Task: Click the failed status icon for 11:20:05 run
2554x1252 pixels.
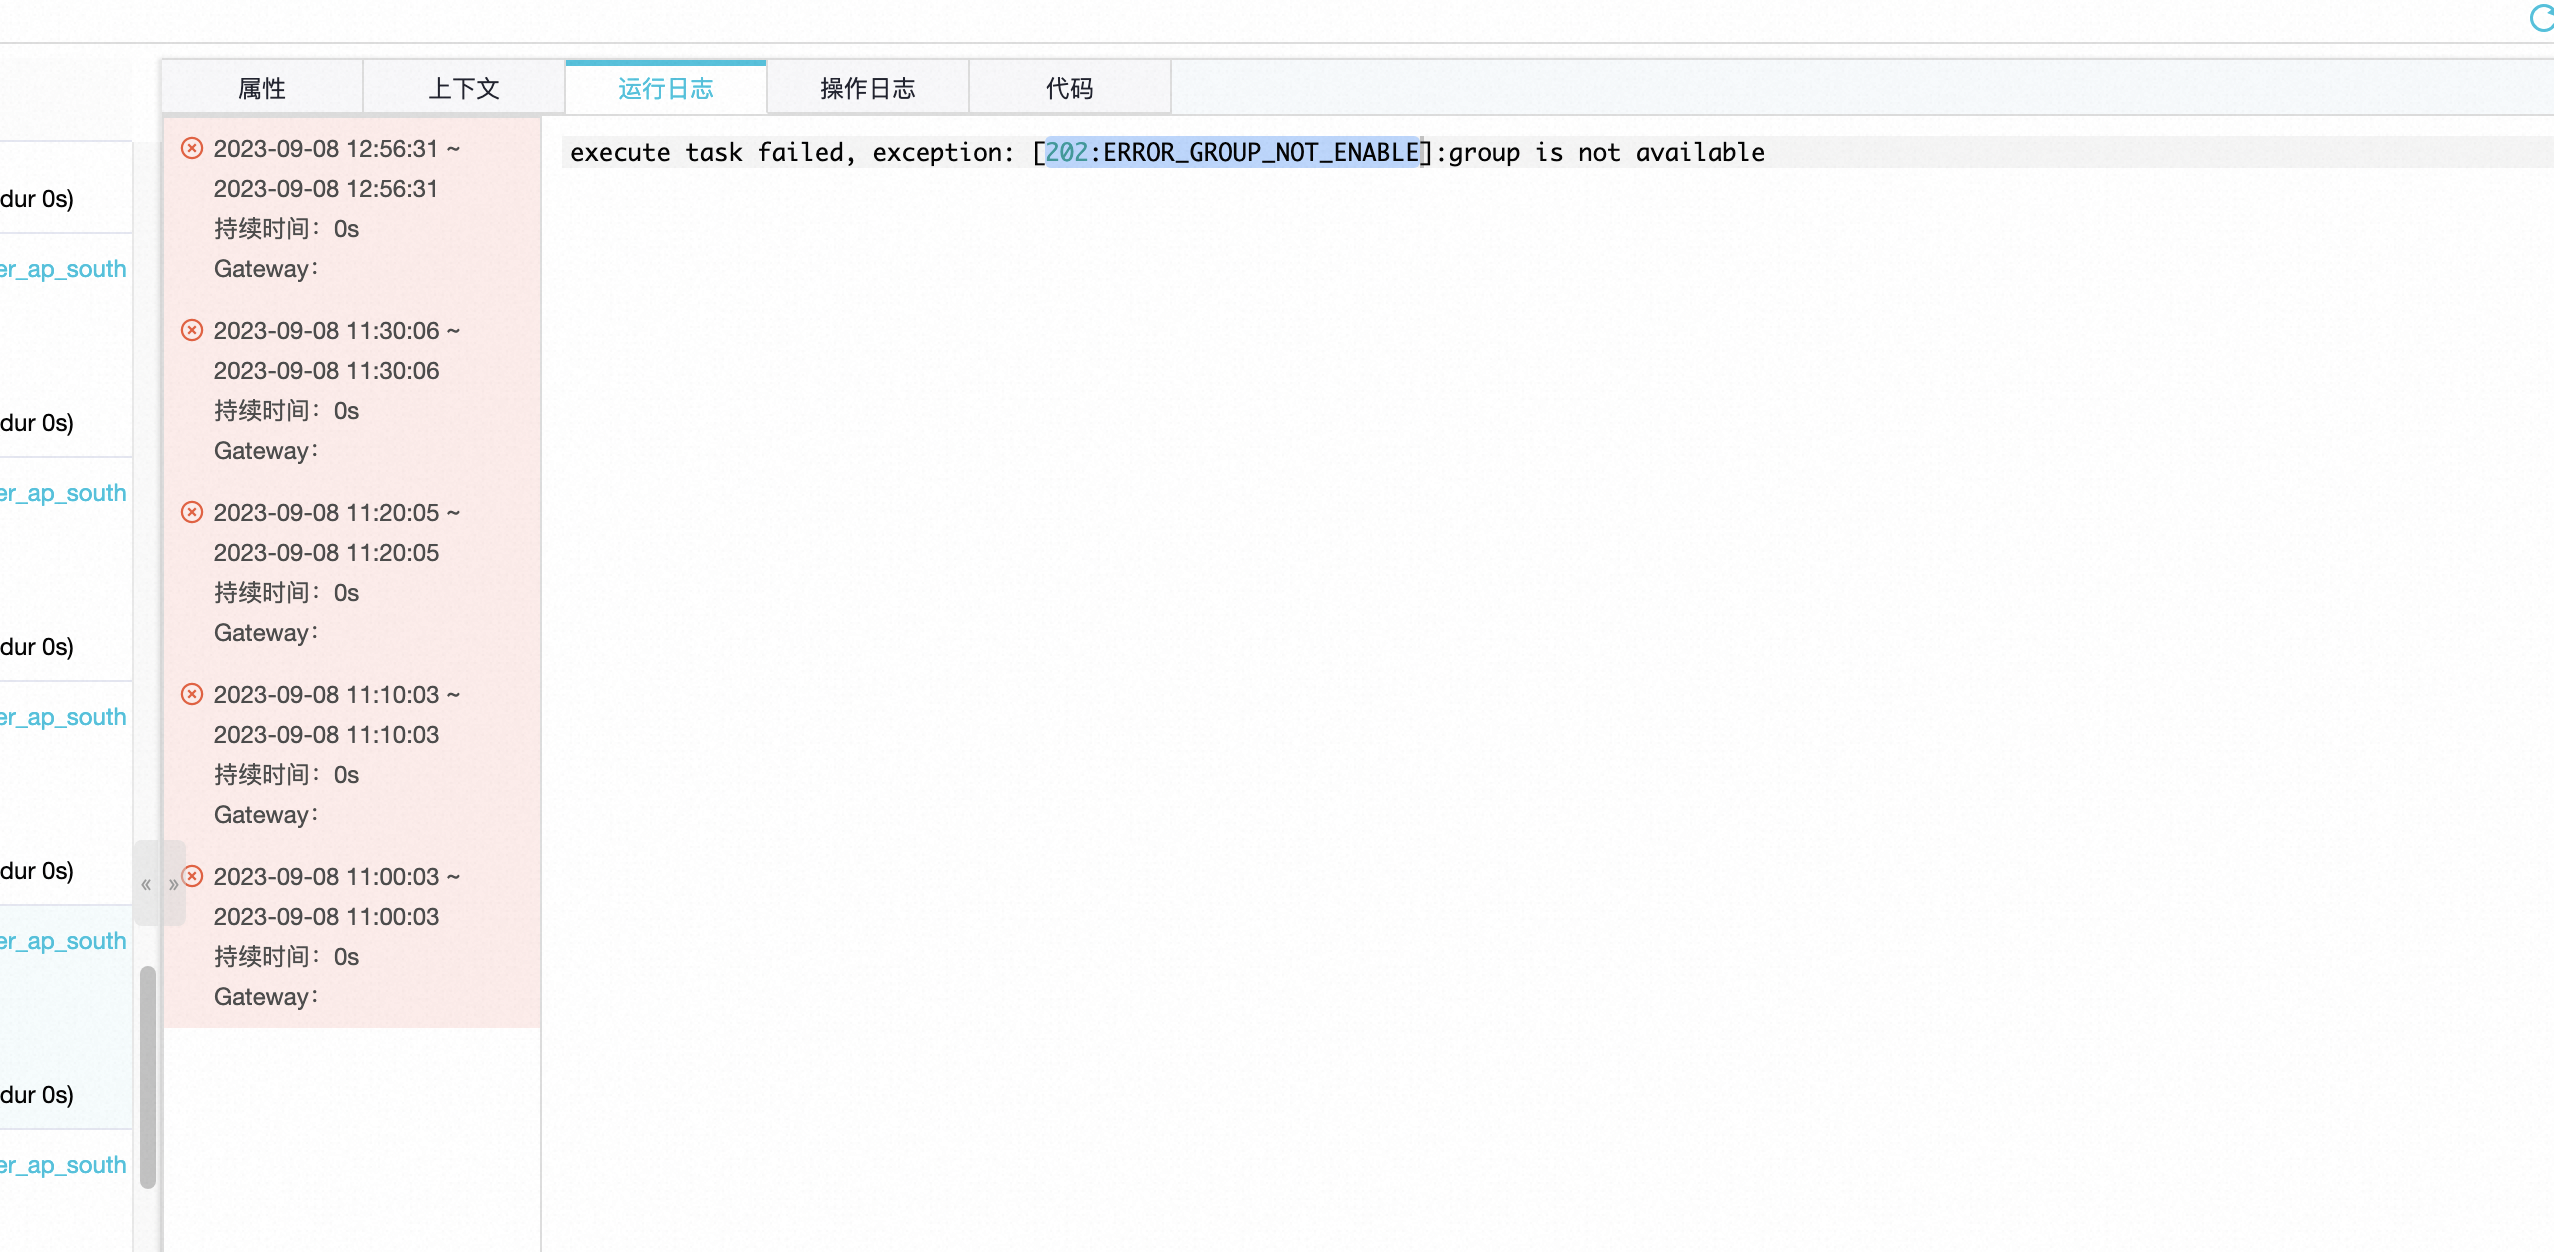Action: tap(192, 512)
